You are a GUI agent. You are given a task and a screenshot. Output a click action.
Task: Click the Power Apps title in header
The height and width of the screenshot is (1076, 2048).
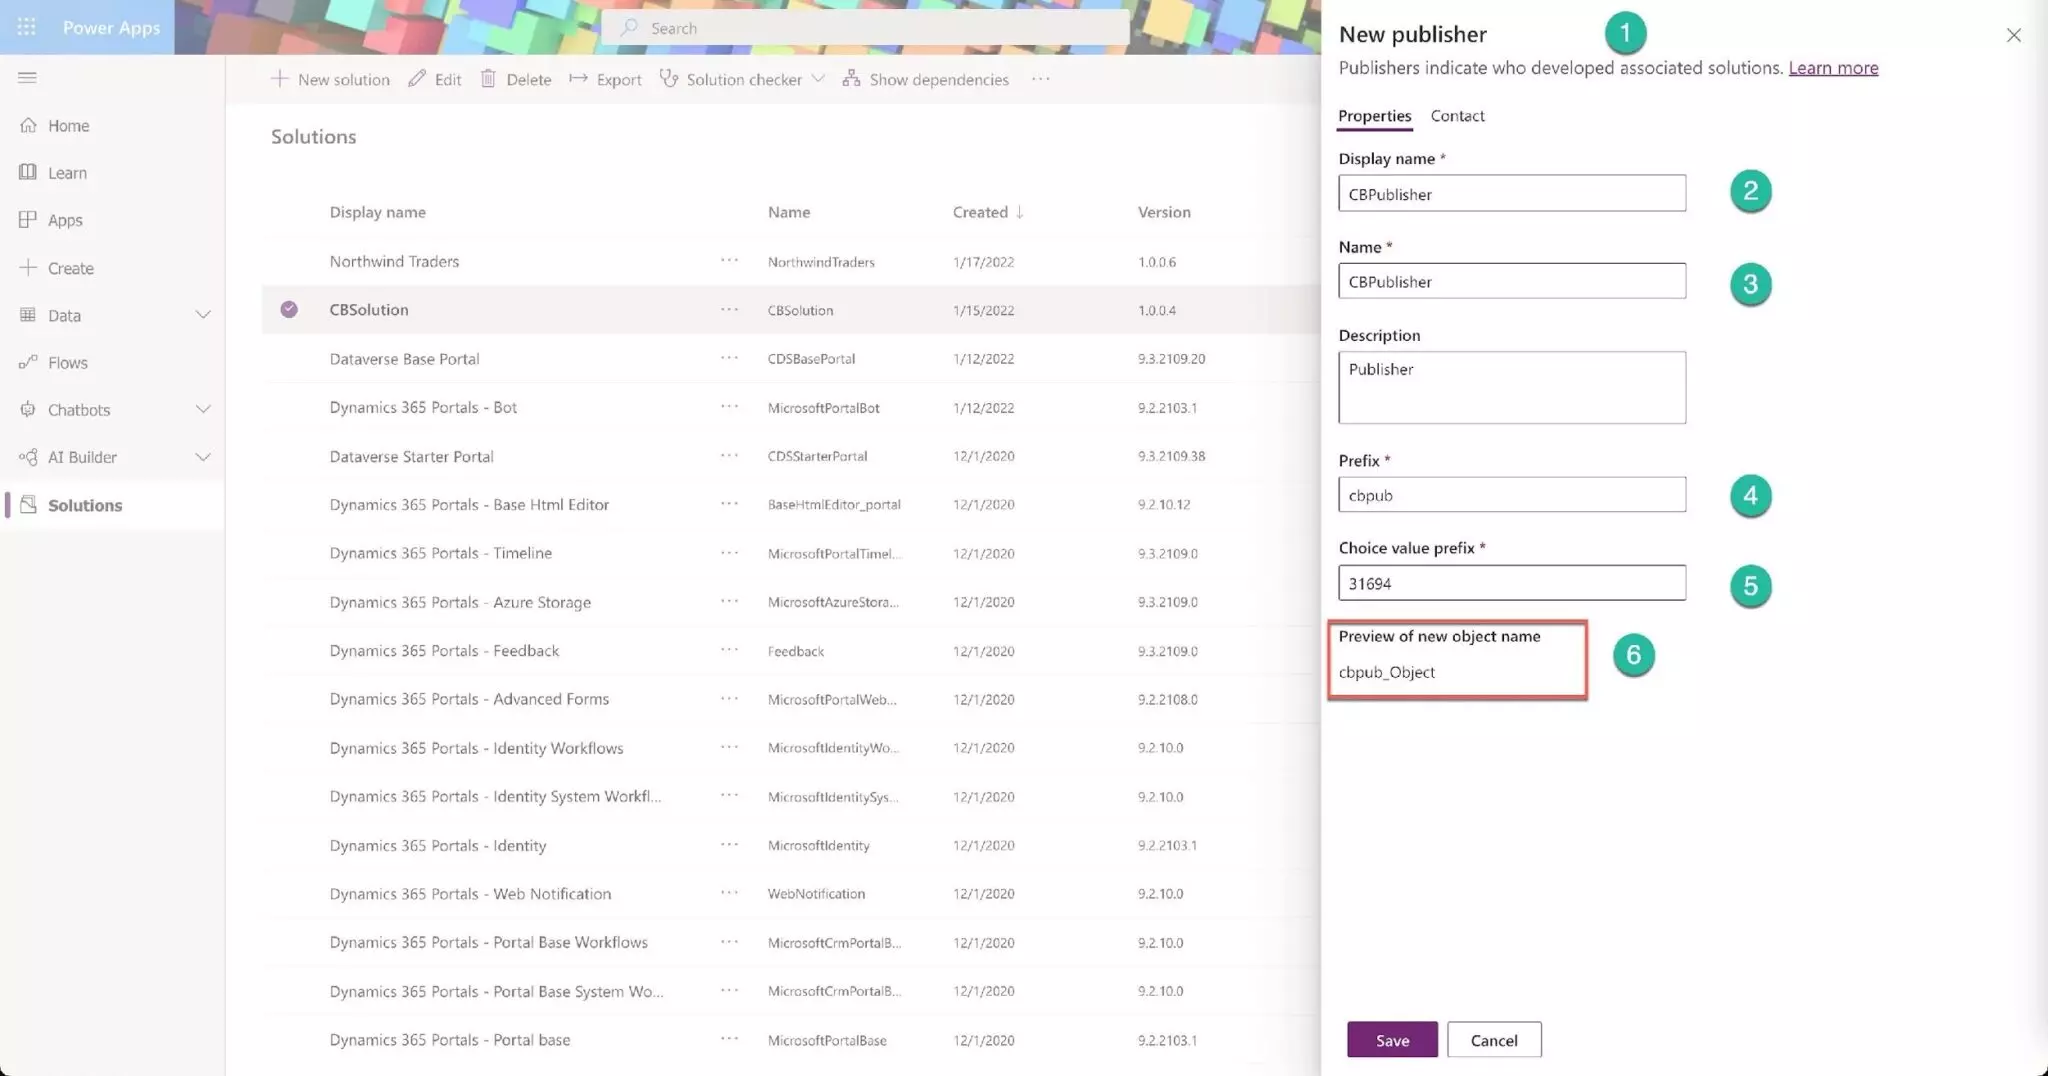coord(111,27)
